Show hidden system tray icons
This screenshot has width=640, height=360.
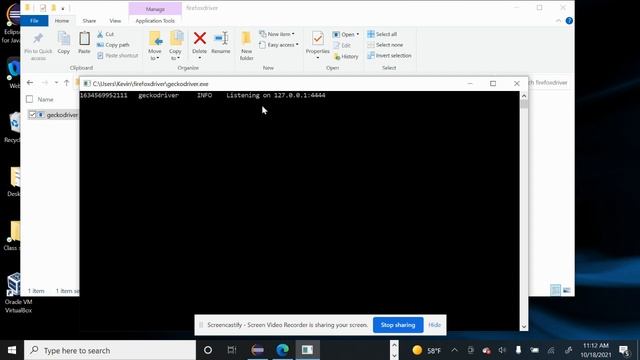click(454, 350)
